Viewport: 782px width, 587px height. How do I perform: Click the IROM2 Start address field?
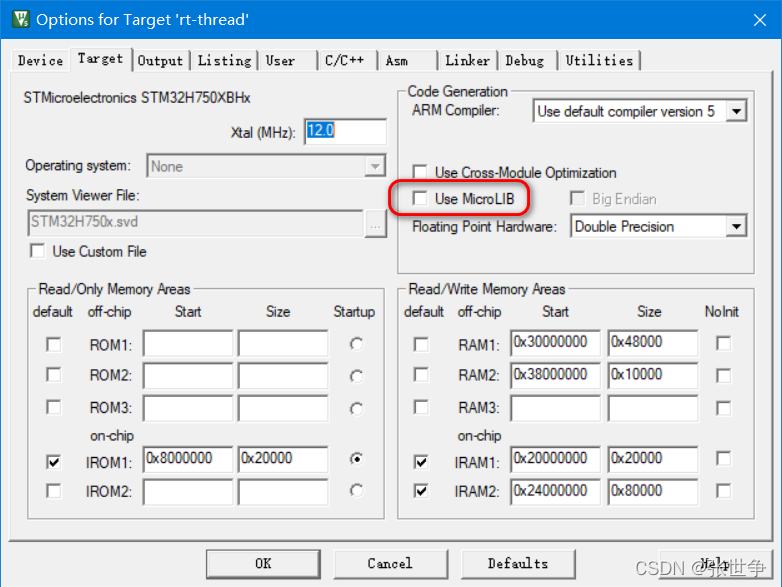(188, 492)
